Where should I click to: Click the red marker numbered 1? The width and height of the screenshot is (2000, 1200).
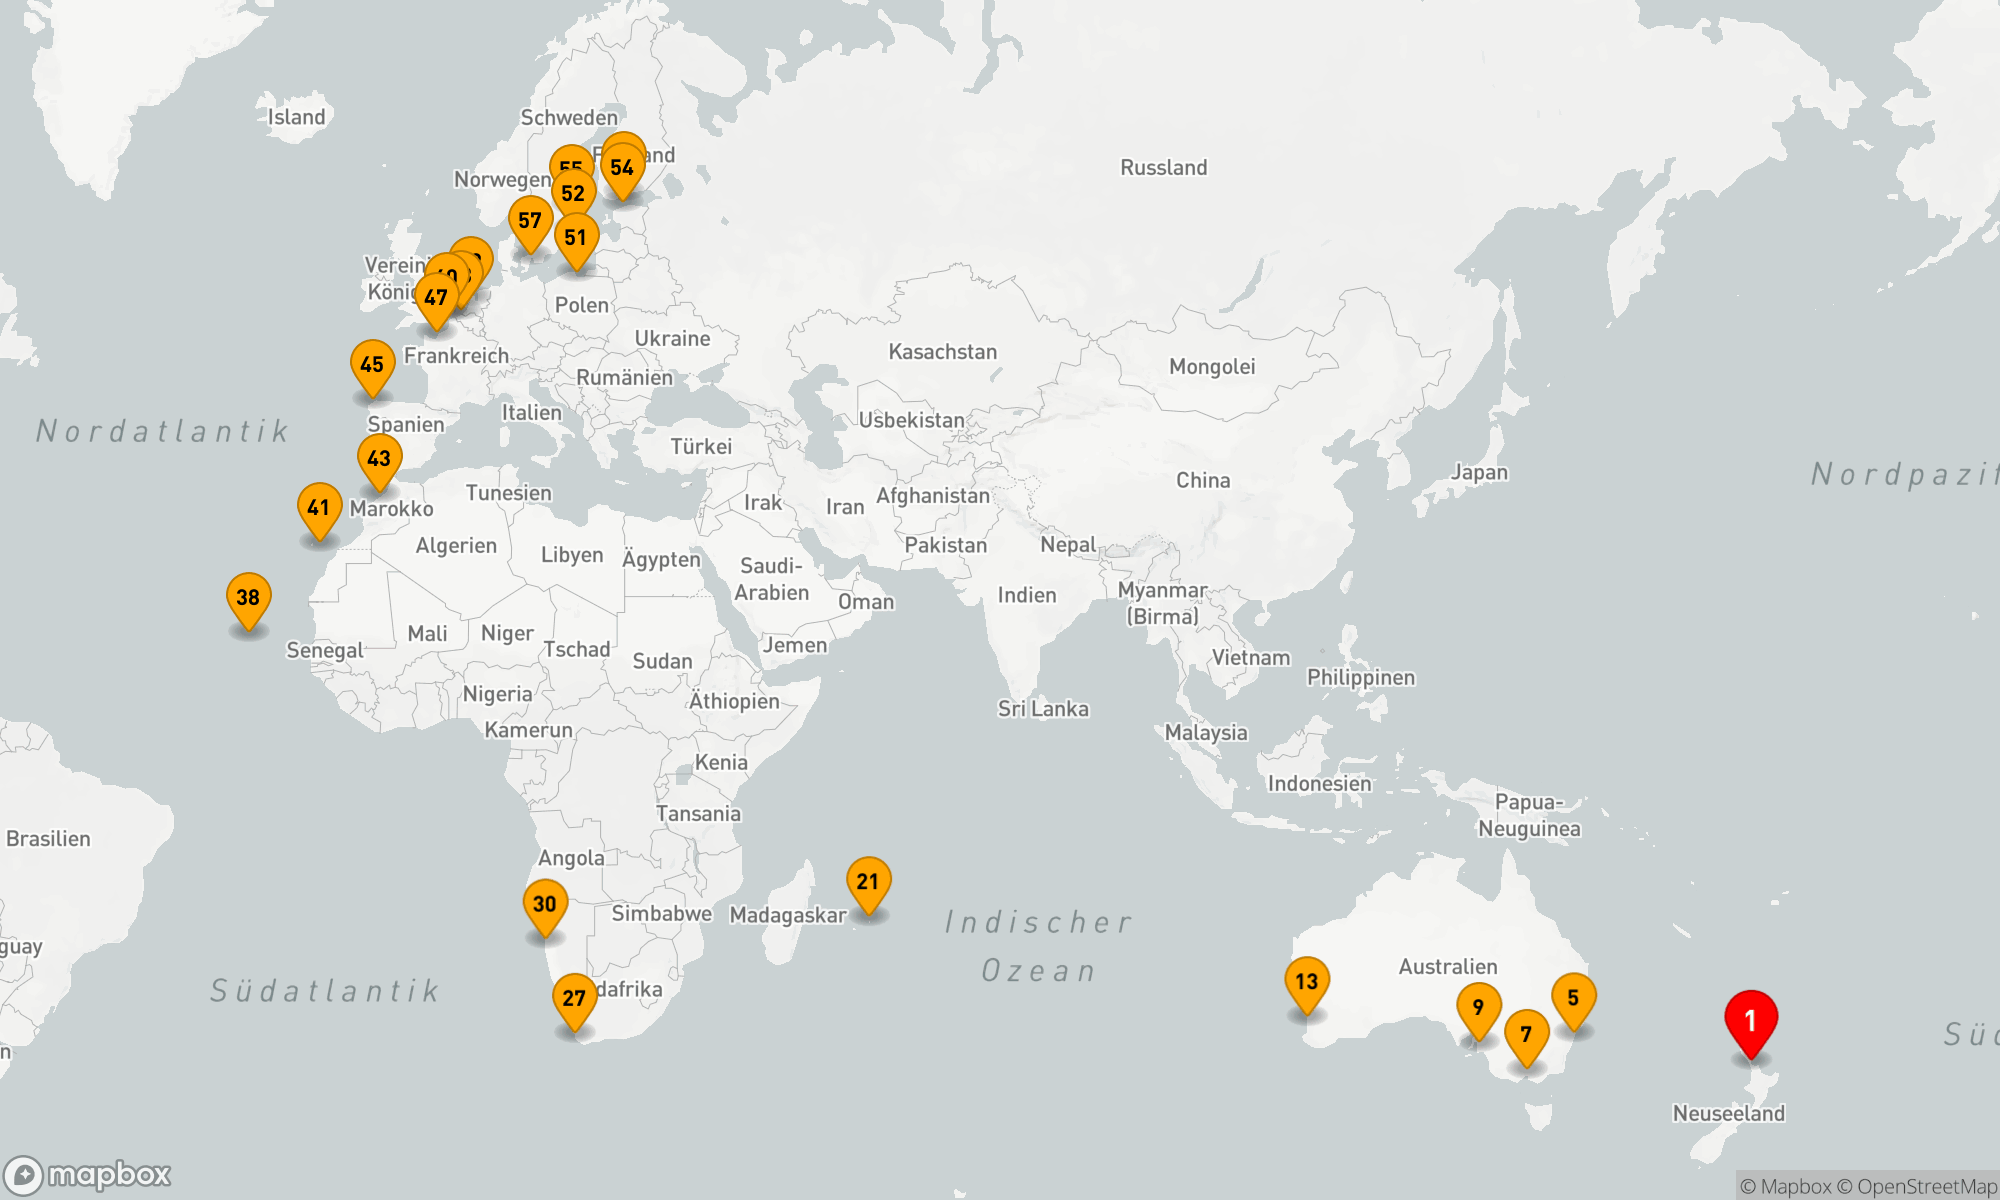pyautogui.click(x=1750, y=1020)
